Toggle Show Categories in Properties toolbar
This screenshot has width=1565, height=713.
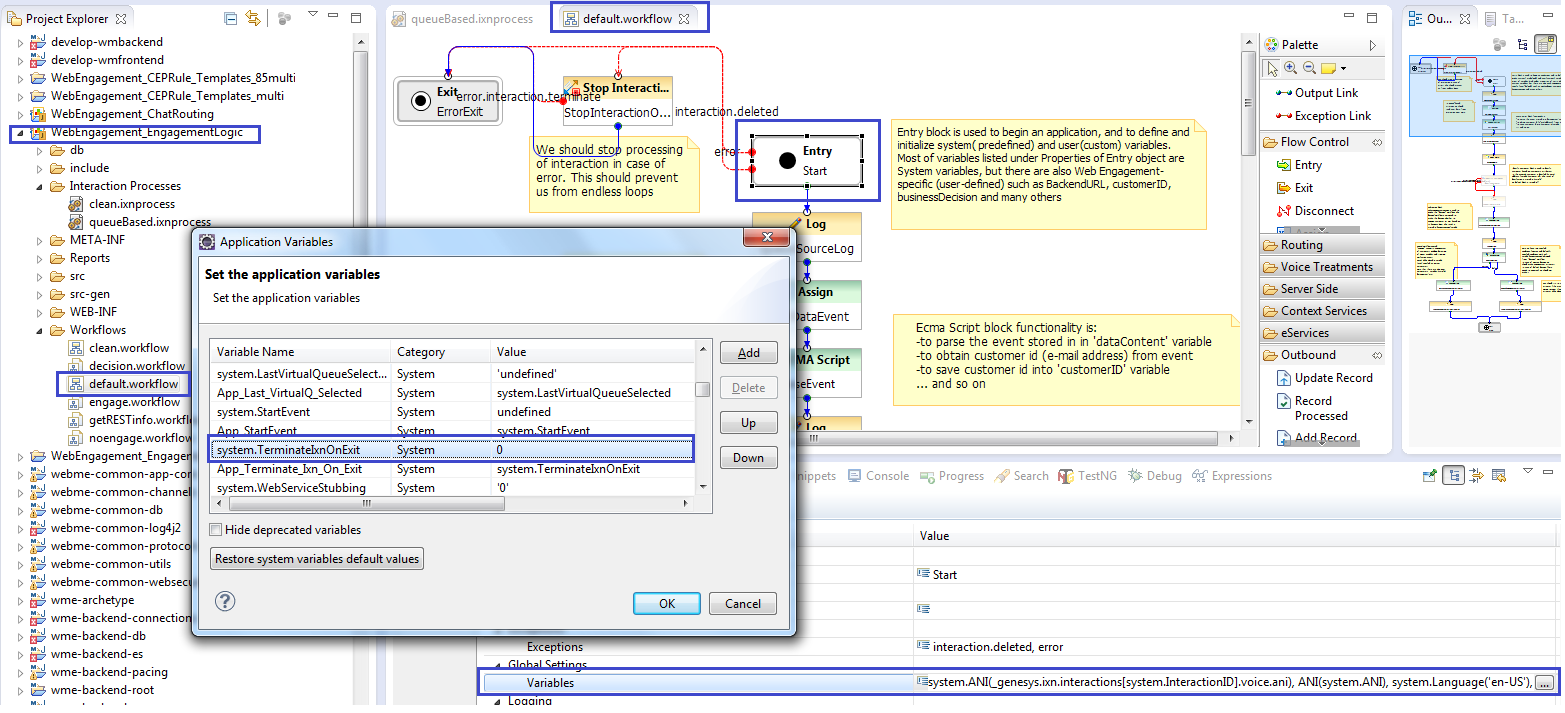click(x=1454, y=476)
